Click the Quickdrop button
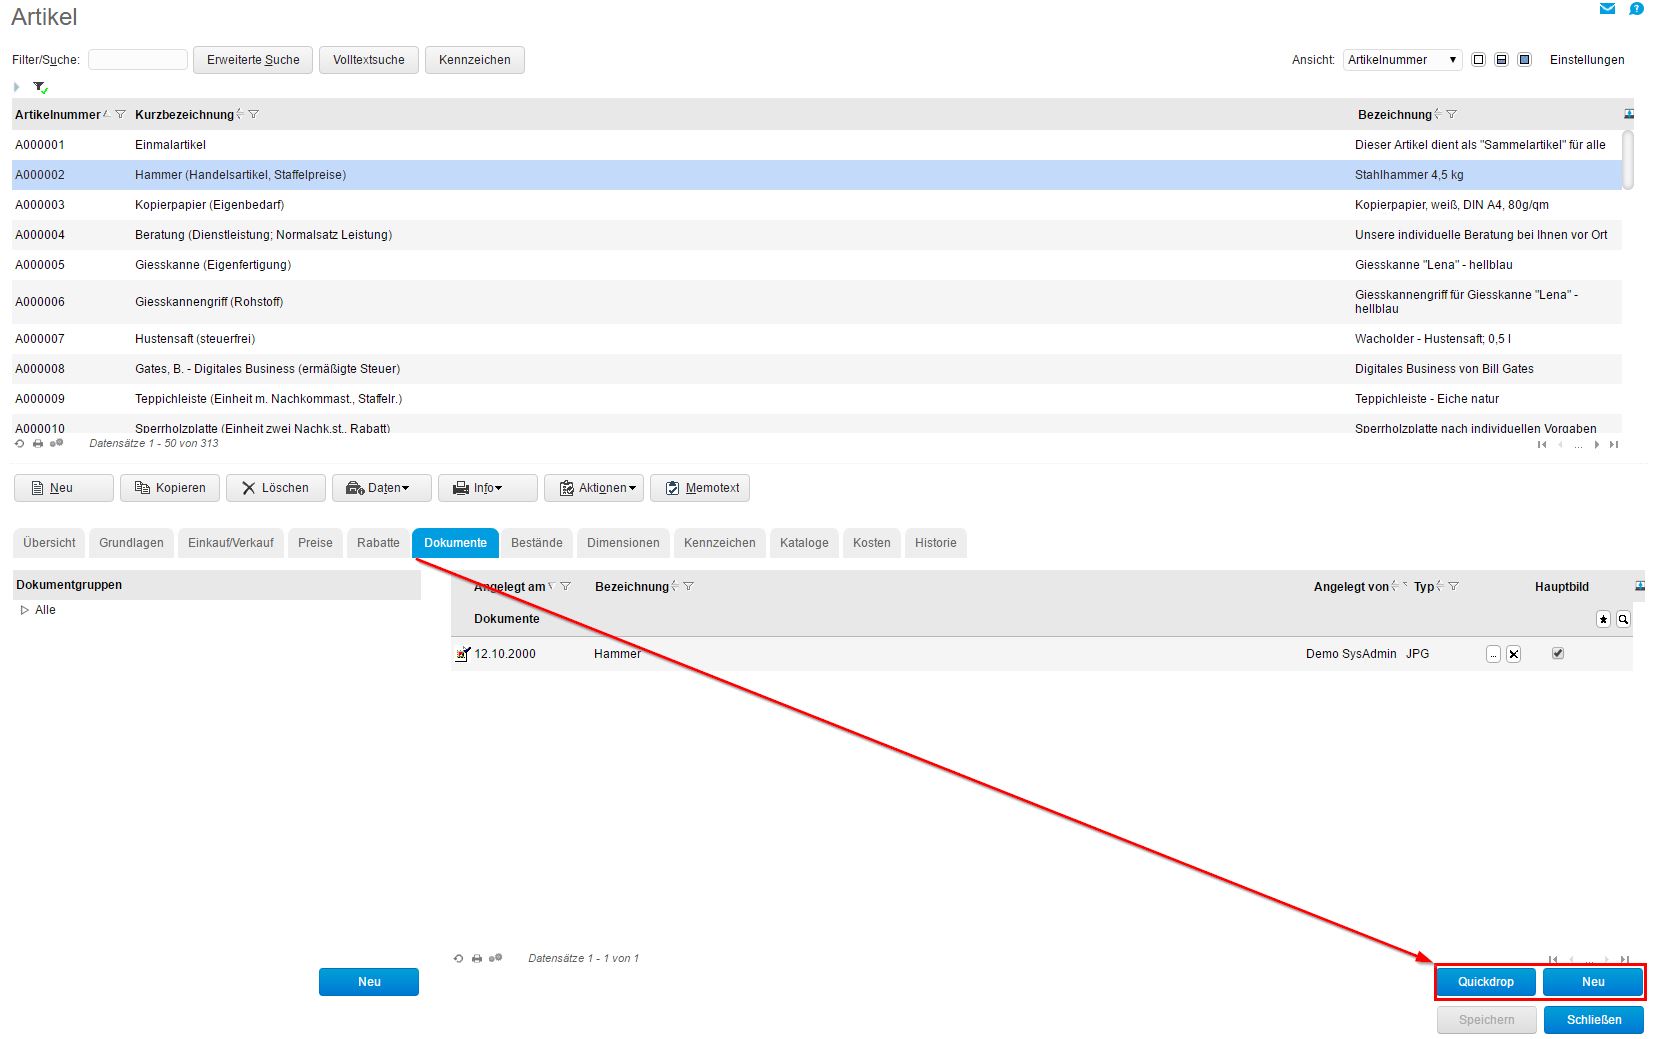 coord(1485,982)
